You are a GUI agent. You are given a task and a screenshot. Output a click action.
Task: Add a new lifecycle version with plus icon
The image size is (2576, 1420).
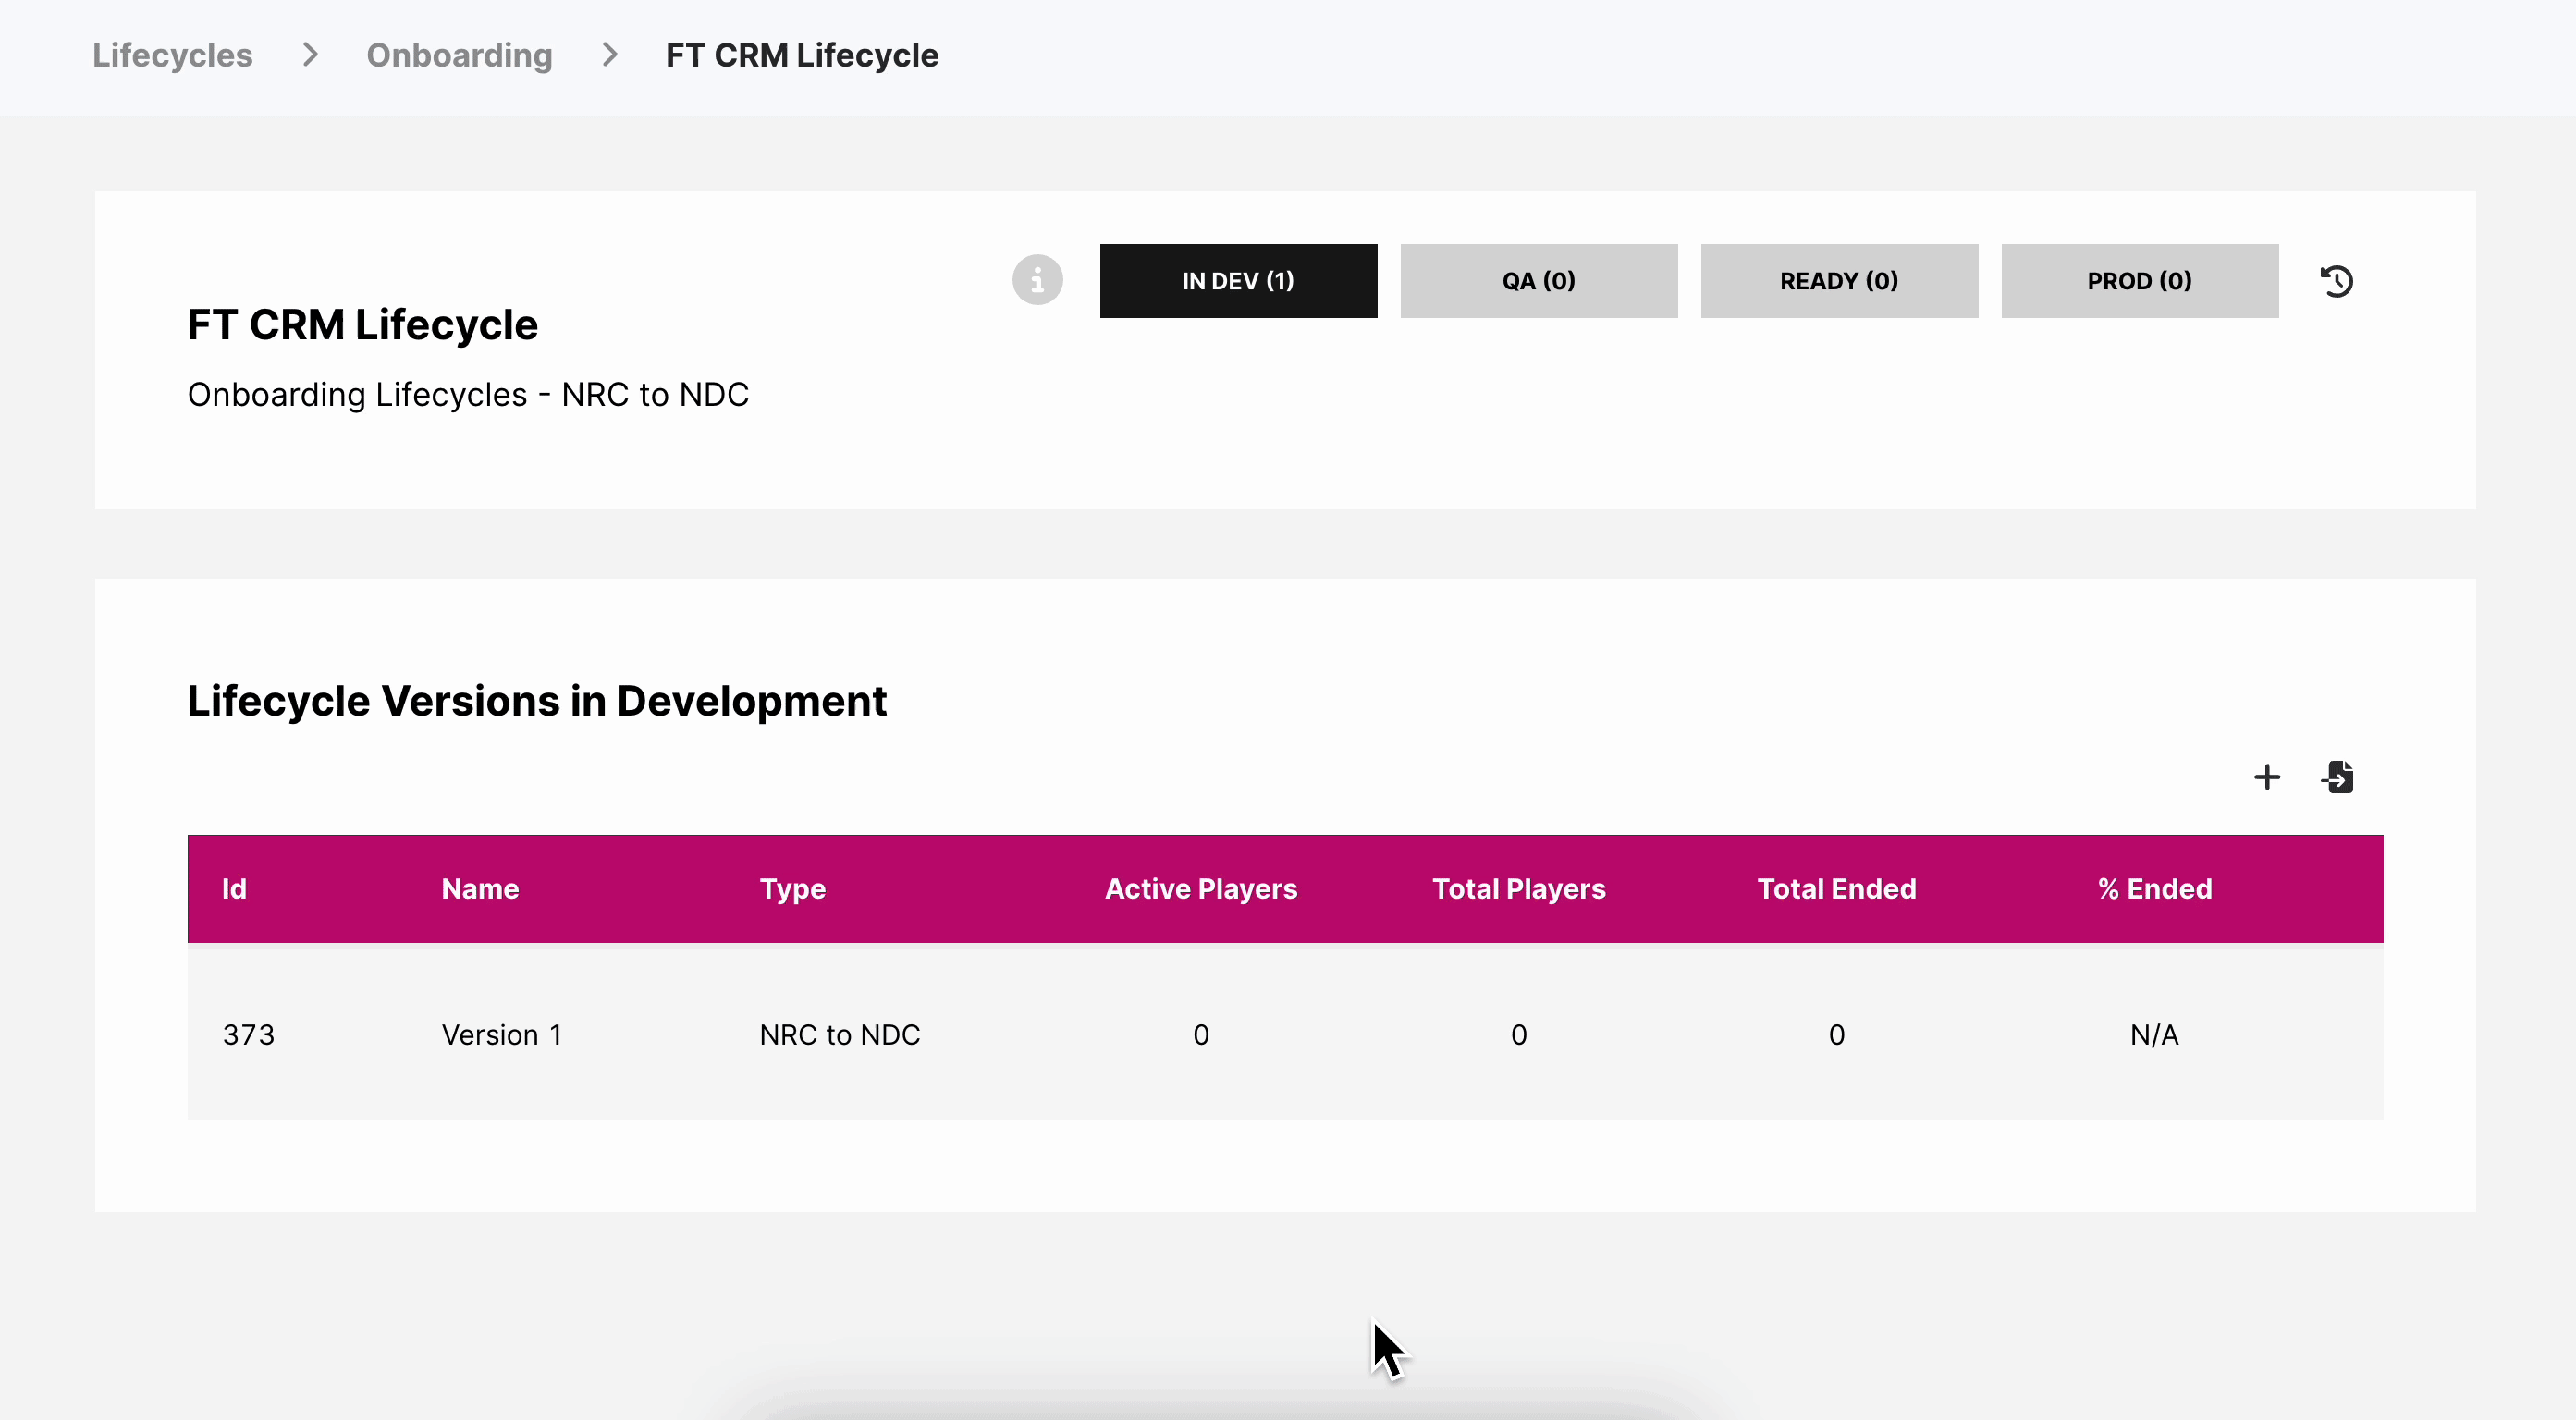pos(2267,777)
